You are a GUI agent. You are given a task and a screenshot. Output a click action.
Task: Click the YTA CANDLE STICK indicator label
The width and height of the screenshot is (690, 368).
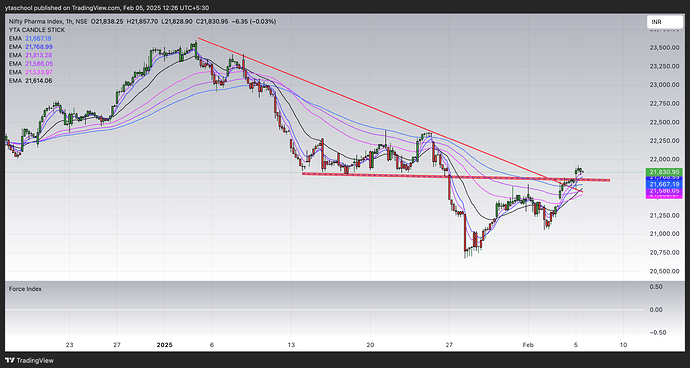(37, 30)
